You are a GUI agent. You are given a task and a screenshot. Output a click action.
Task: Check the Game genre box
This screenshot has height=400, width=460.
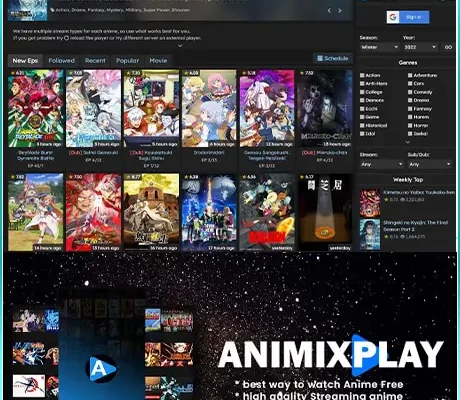coord(362,117)
